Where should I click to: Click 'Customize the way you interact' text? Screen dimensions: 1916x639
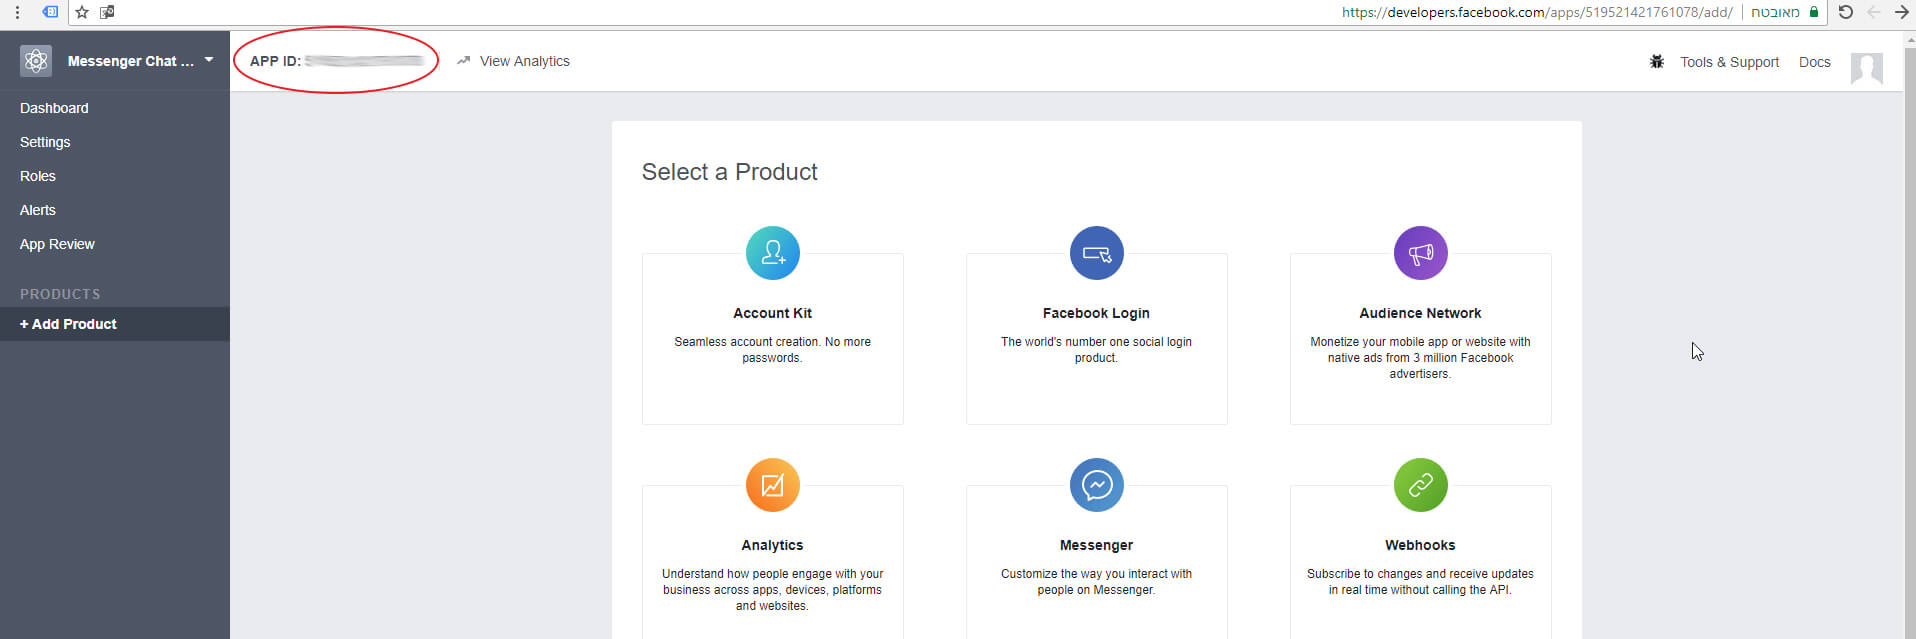click(x=1096, y=582)
